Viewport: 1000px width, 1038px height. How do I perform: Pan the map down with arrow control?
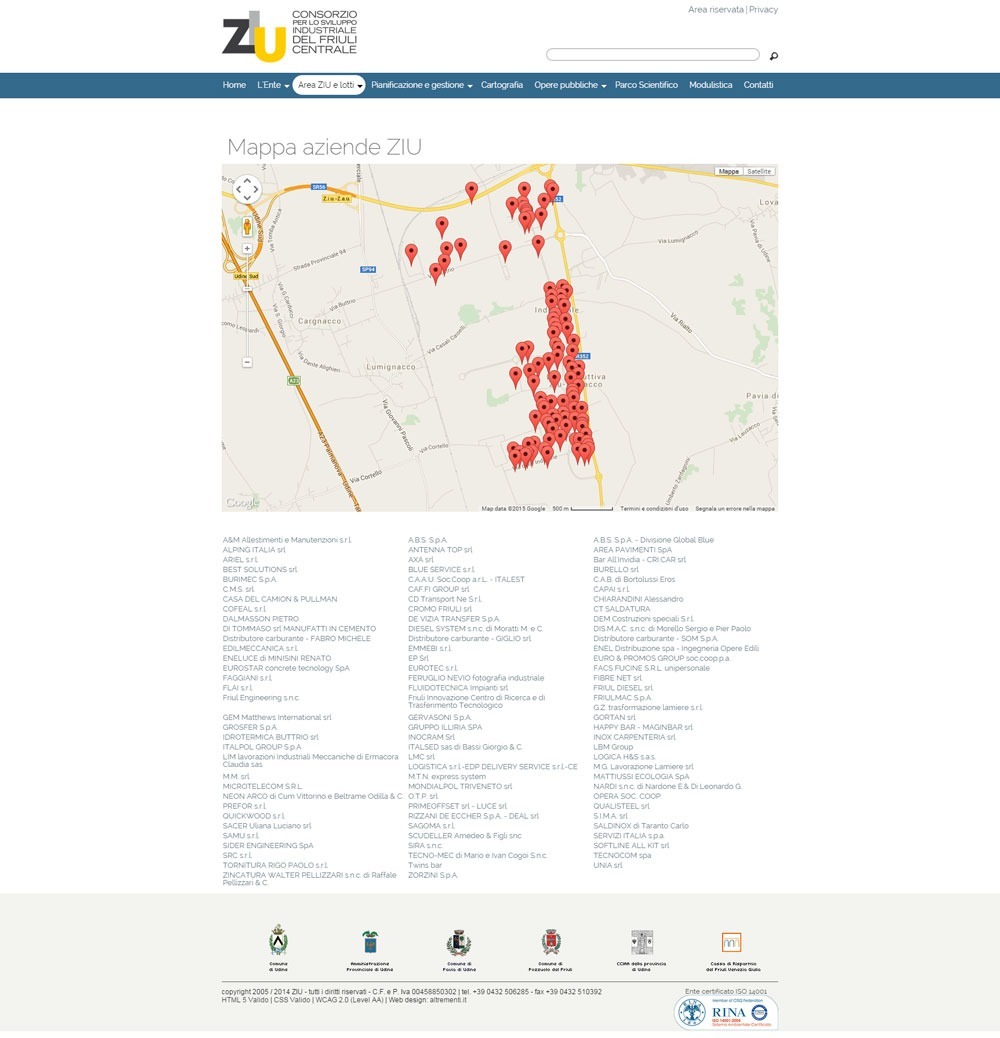point(247,198)
